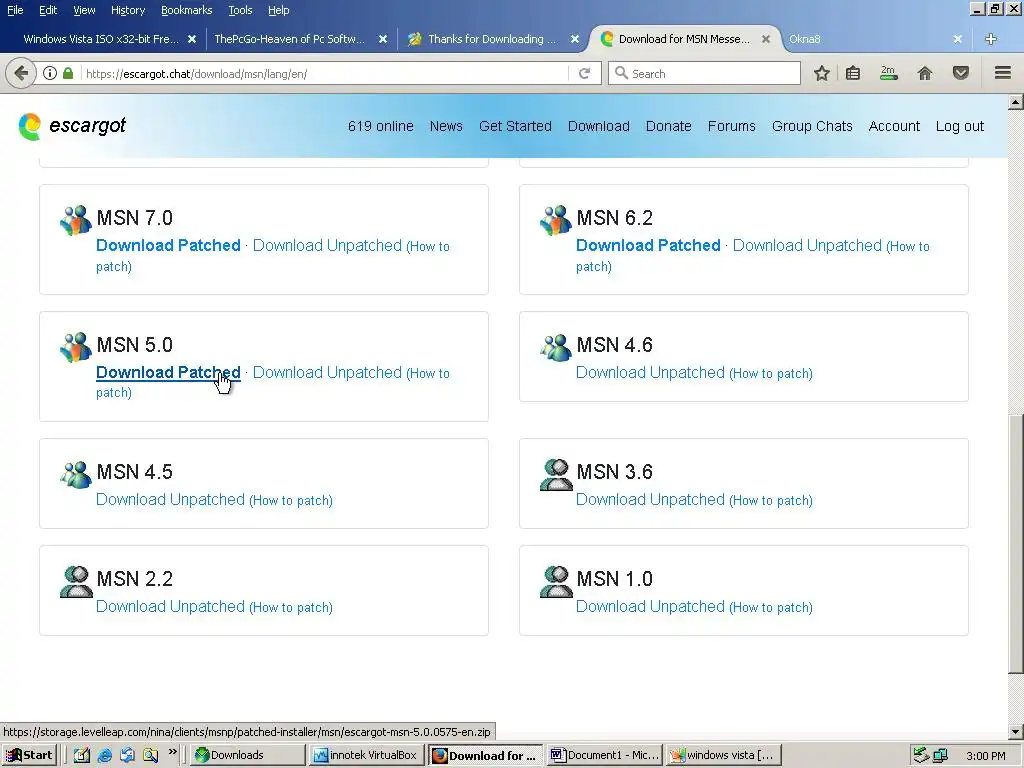Click the MSN 4.5 people icon
The width and height of the screenshot is (1024, 768).
[x=76, y=475]
